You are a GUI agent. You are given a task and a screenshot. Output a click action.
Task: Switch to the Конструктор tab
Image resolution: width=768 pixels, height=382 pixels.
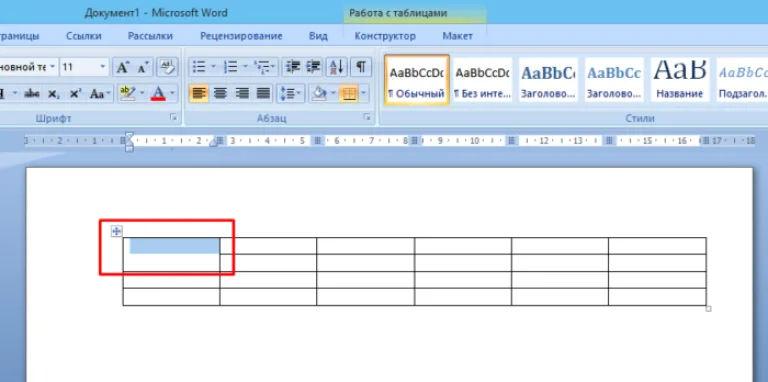pyautogui.click(x=385, y=36)
